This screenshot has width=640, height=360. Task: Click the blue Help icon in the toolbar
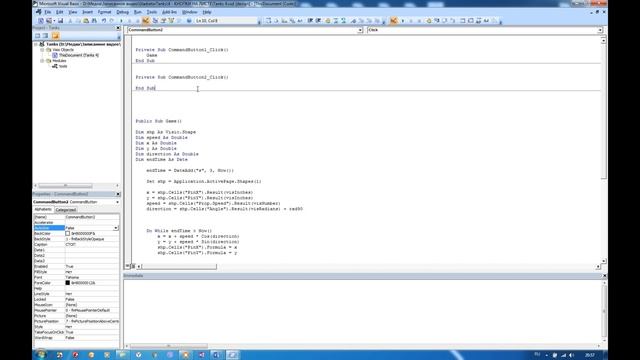pos(189,20)
